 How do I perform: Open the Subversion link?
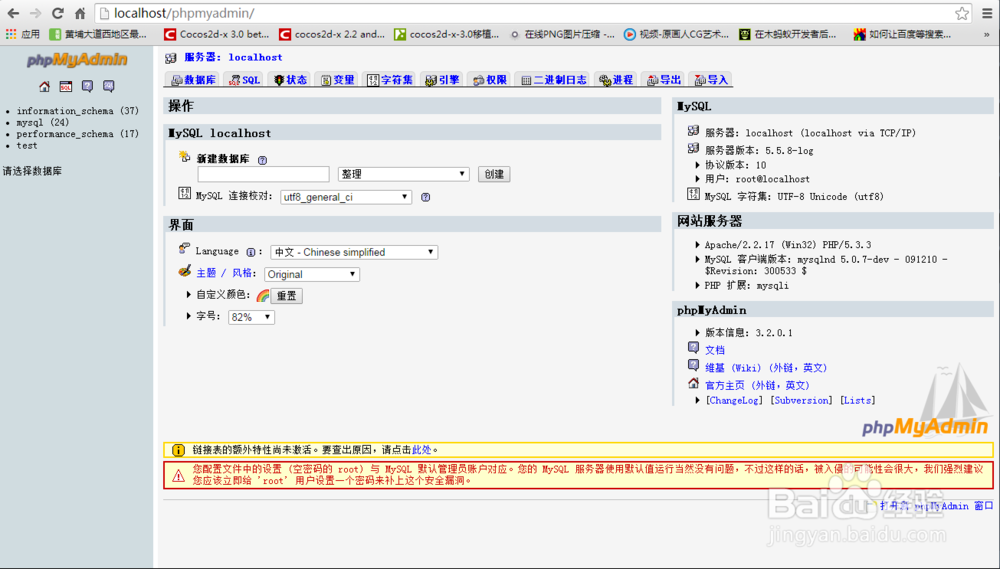(802, 401)
